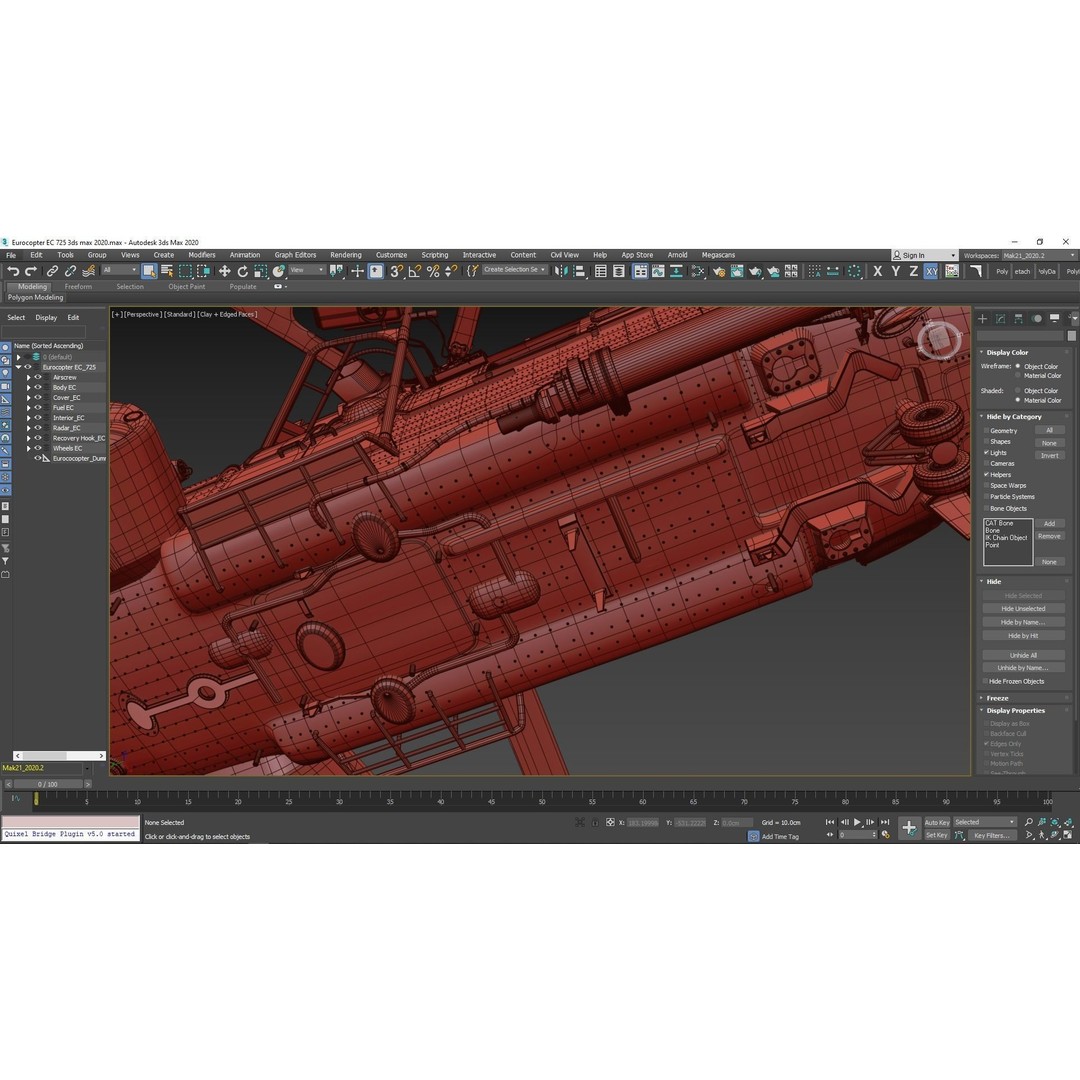The width and height of the screenshot is (1080, 1080).
Task: Expand the 0 (default) layer
Action: pos(19,357)
